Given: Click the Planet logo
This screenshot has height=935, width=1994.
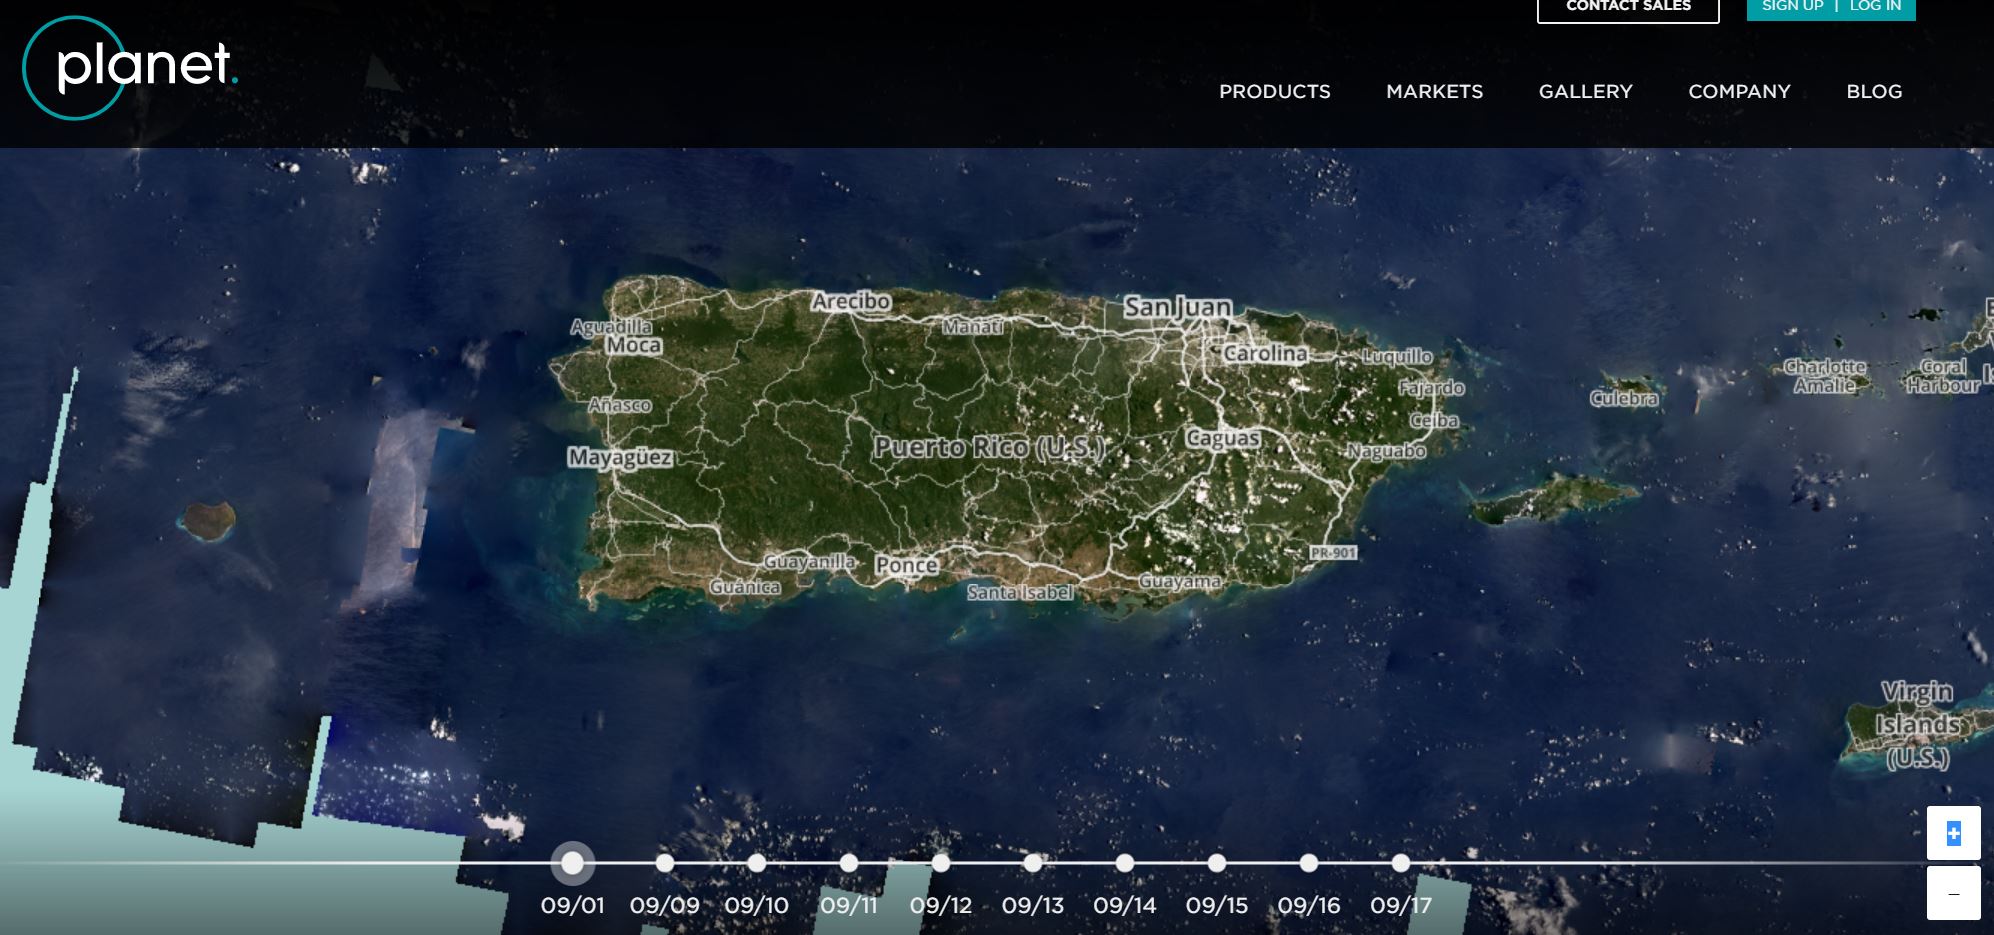Looking at the screenshot, I should (x=130, y=67).
